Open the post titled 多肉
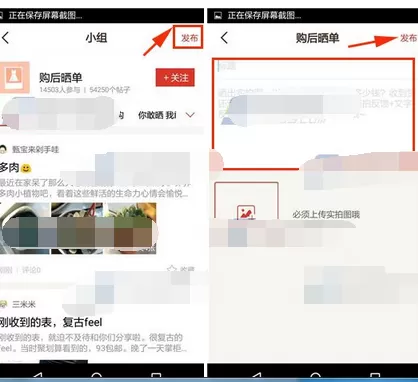 point(15,168)
